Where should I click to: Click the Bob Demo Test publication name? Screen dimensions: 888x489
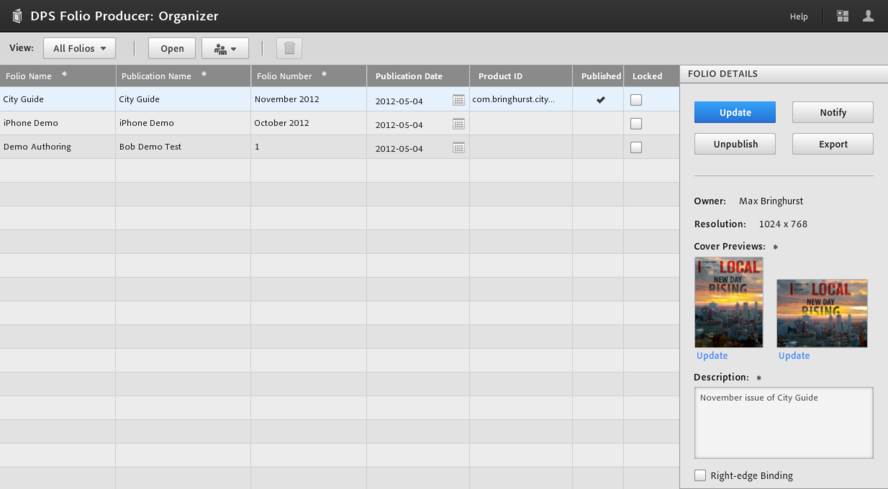click(x=150, y=147)
